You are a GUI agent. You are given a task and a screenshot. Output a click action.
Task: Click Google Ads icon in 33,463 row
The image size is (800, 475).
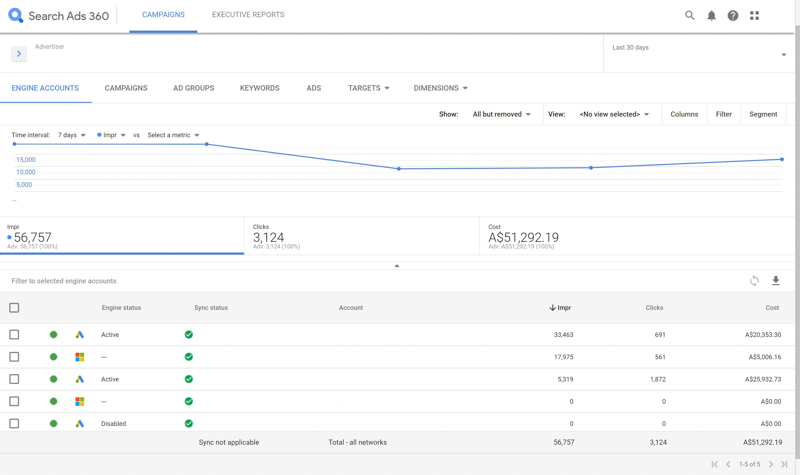[x=80, y=335]
